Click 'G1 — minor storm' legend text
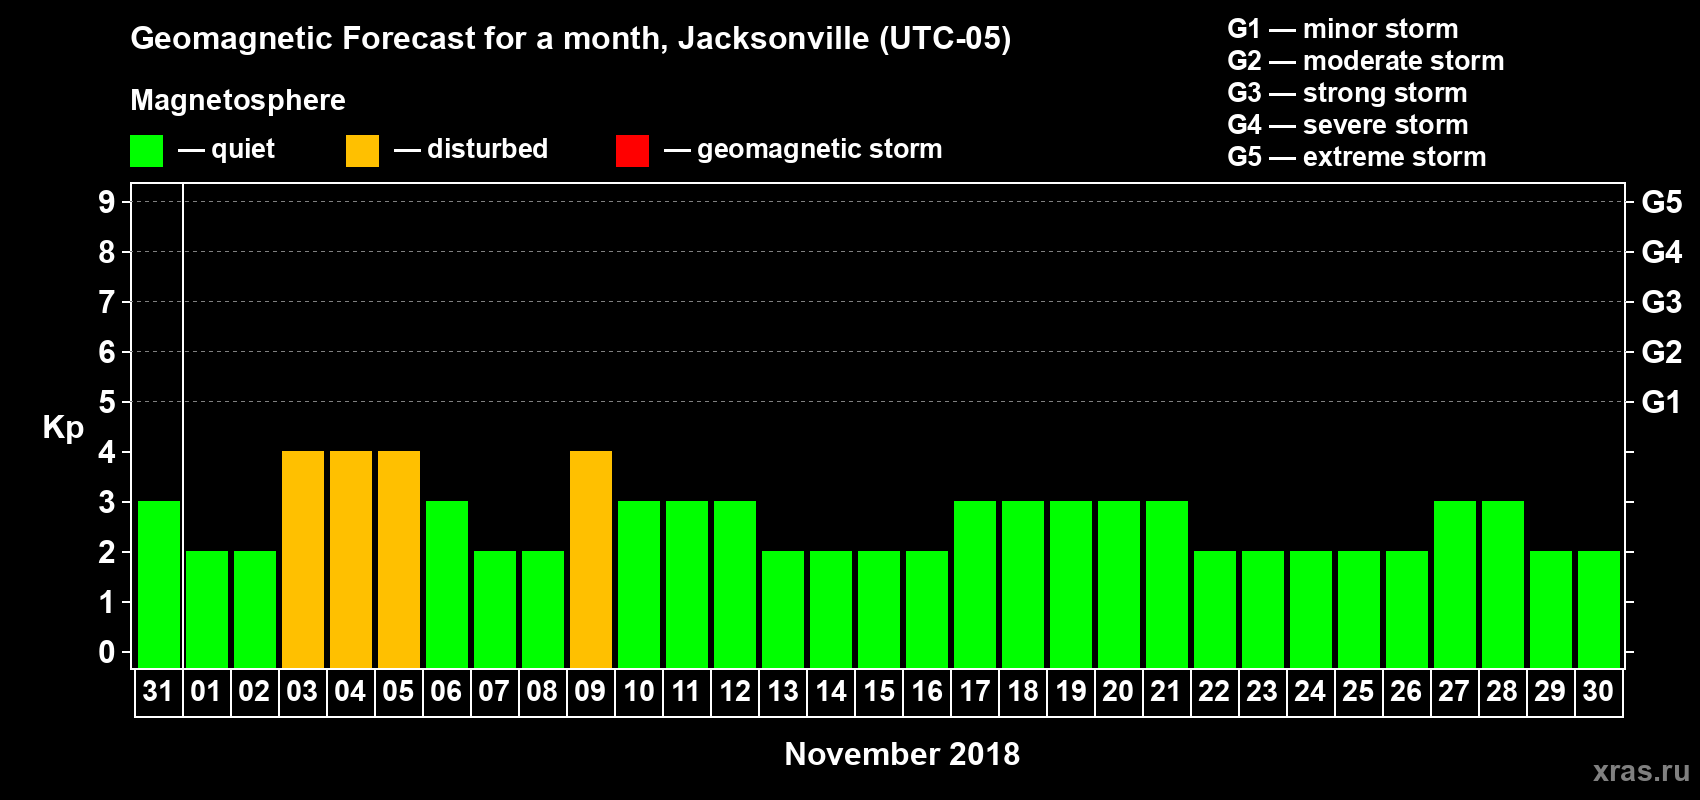 [1343, 29]
